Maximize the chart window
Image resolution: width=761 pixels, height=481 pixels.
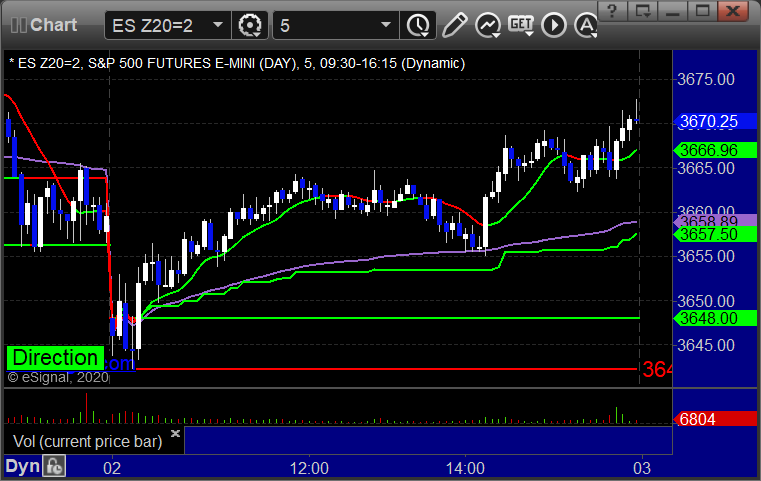pyautogui.click(x=702, y=11)
